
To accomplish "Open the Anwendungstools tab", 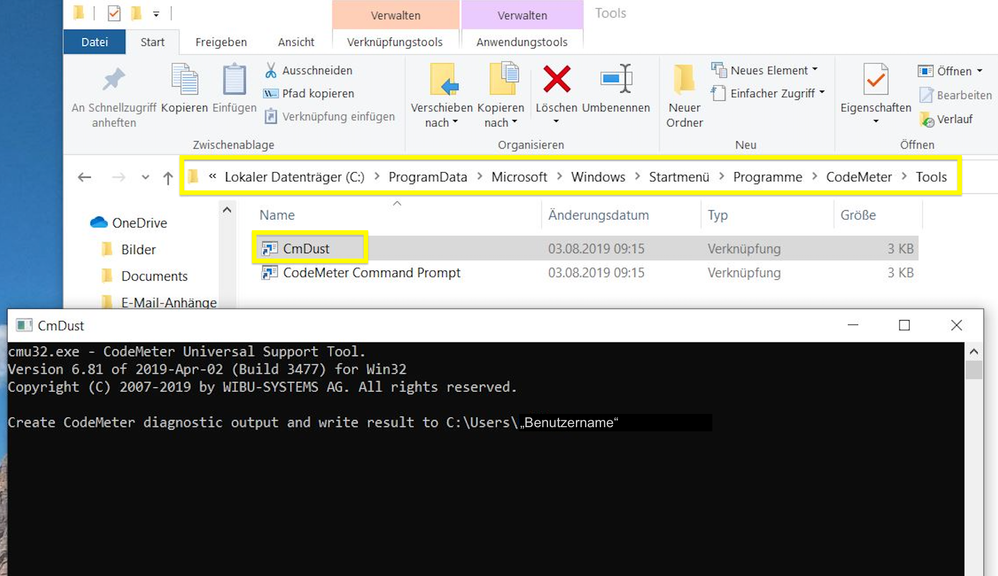I will tap(522, 42).
